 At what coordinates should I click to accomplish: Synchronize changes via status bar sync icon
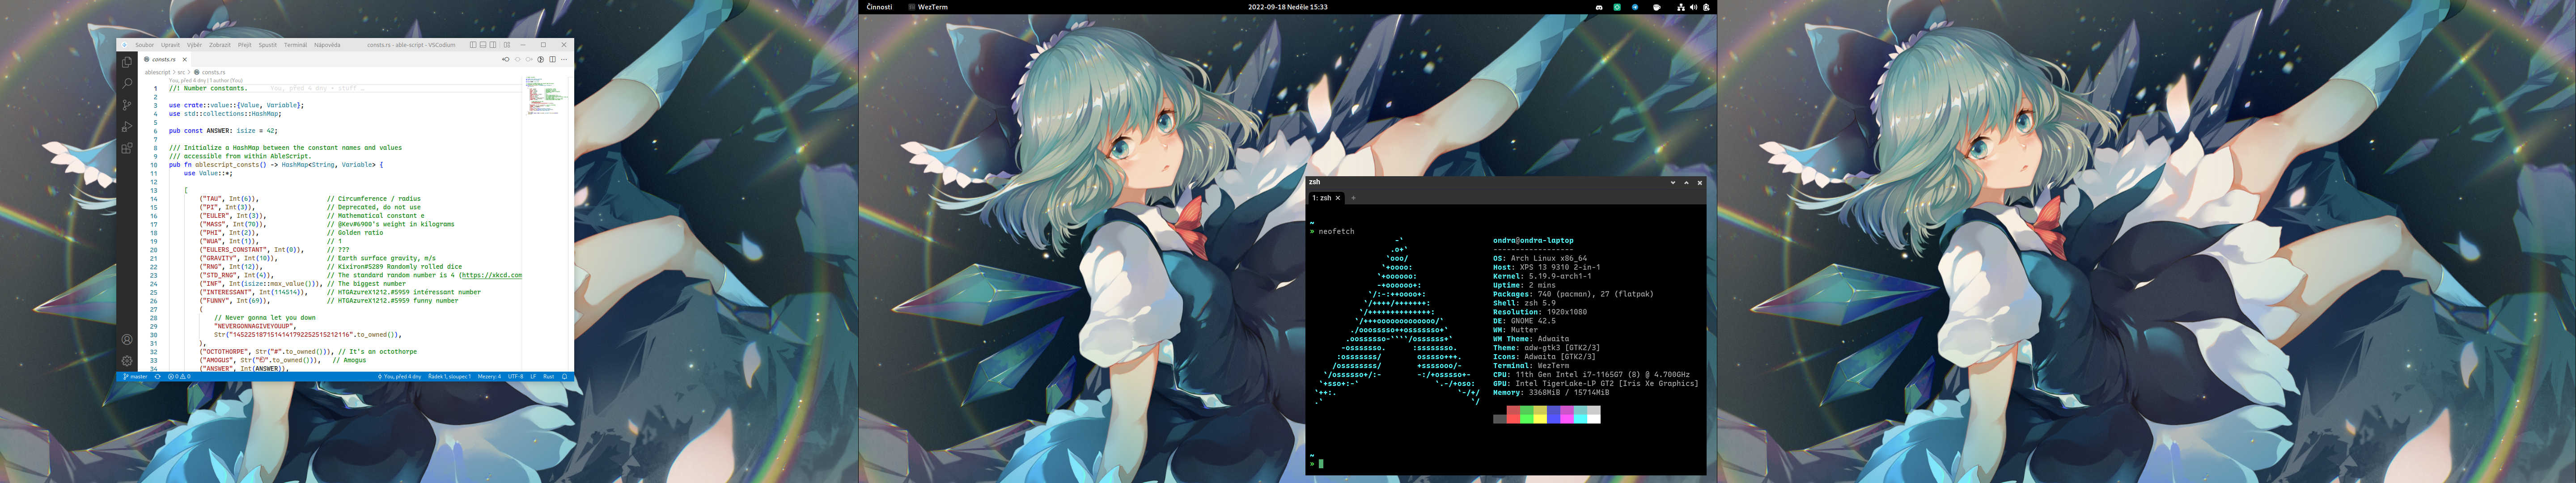pos(158,377)
